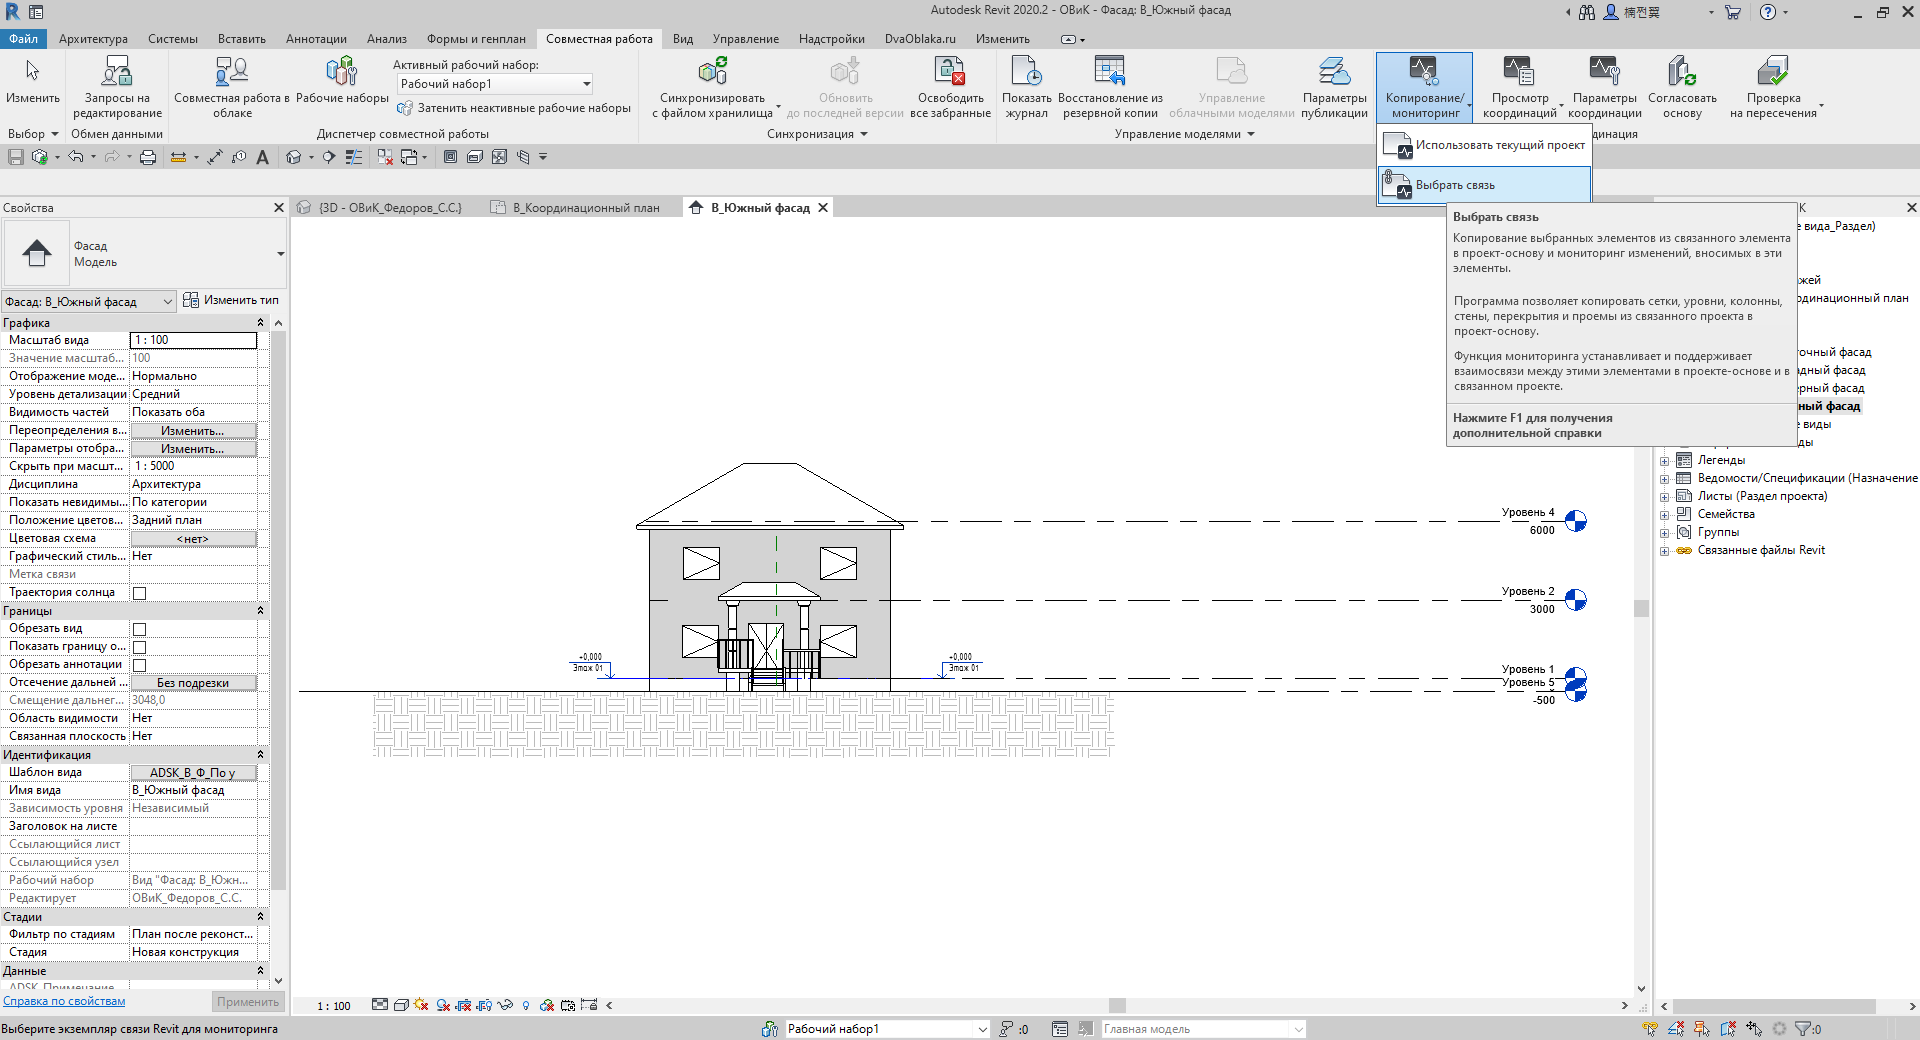
Task: Click reveal hidden elements lightbulb icon
Action: click(x=526, y=1005)
